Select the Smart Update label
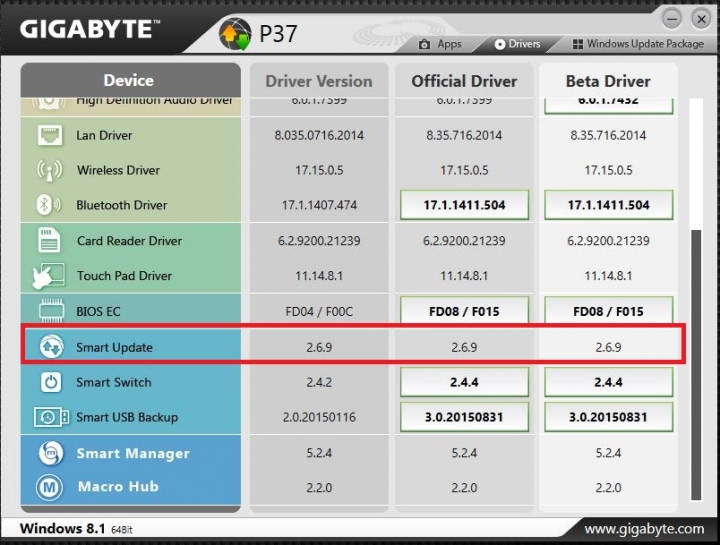 coord(114,348)
